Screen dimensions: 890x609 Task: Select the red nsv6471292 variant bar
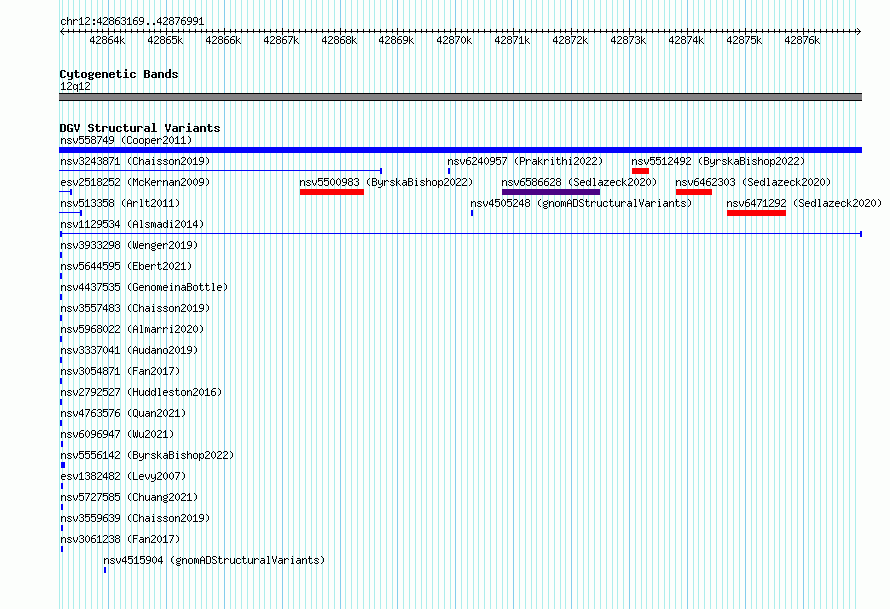(x=756, y=213)
